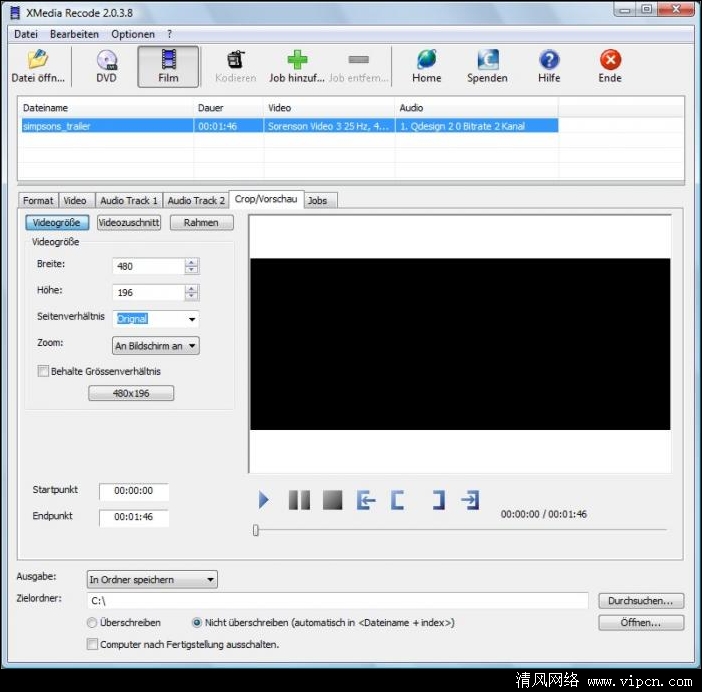Click the video seek slider handle
This screenshot has width=702, height=692.
click(256, 530)
